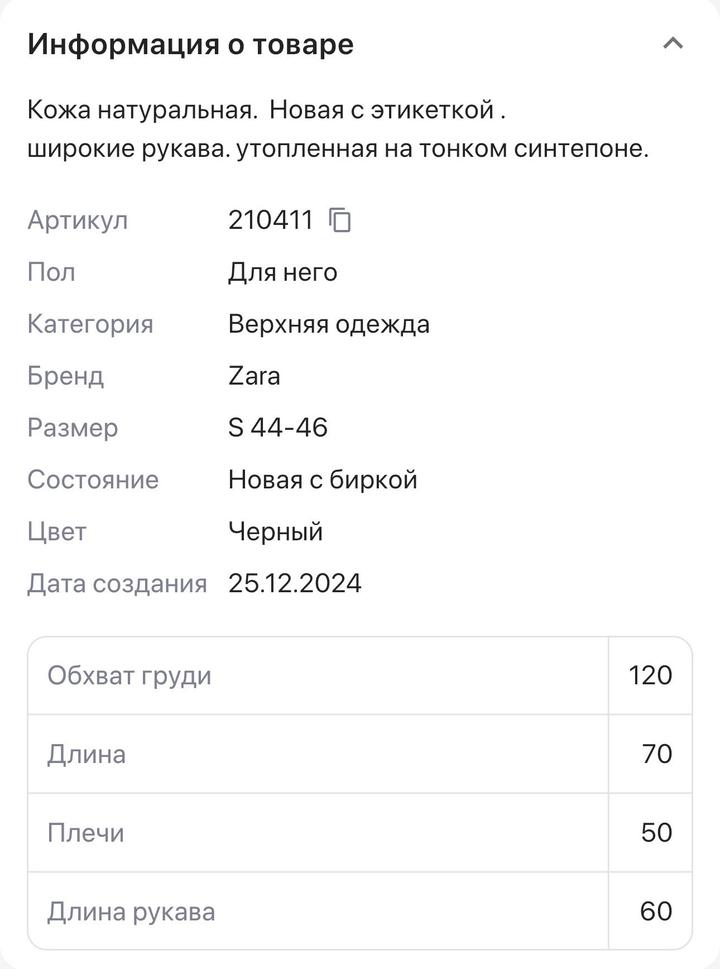This screenshot has height=969, width=720.
Task: Click the S 44-46 size value
Action: pos(277,428)
